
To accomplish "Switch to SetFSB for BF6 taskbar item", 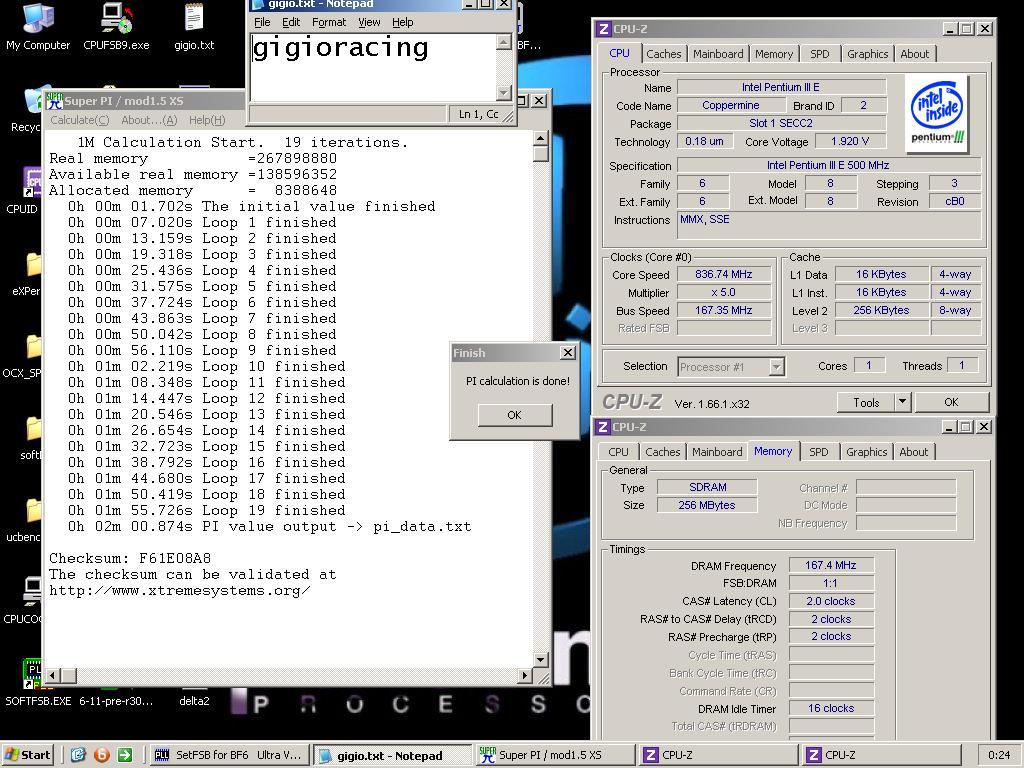I will click(228, 755).
